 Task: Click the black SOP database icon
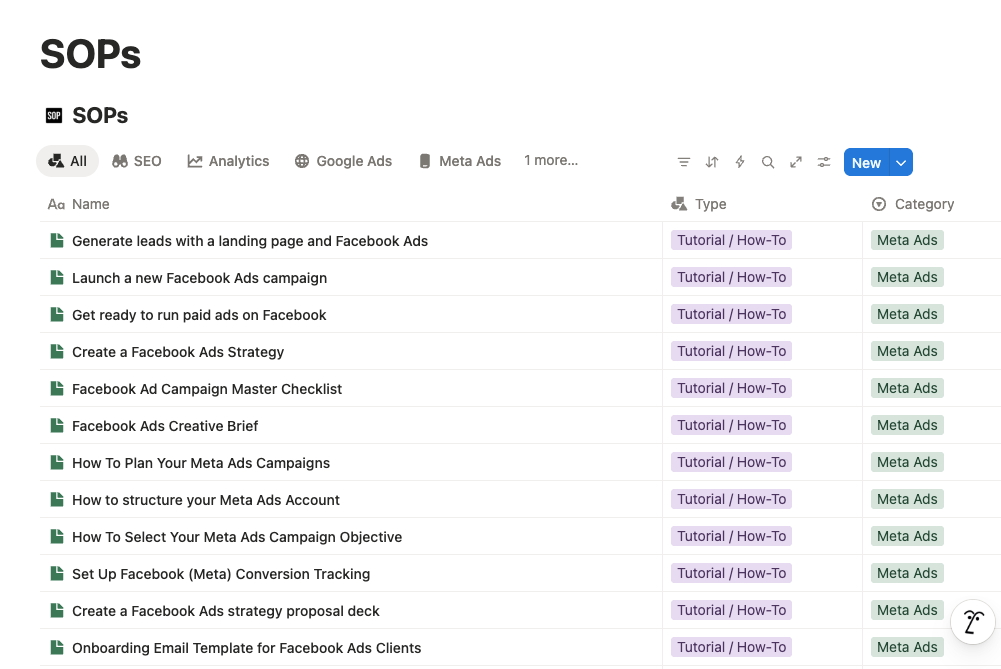pos(54,116)
